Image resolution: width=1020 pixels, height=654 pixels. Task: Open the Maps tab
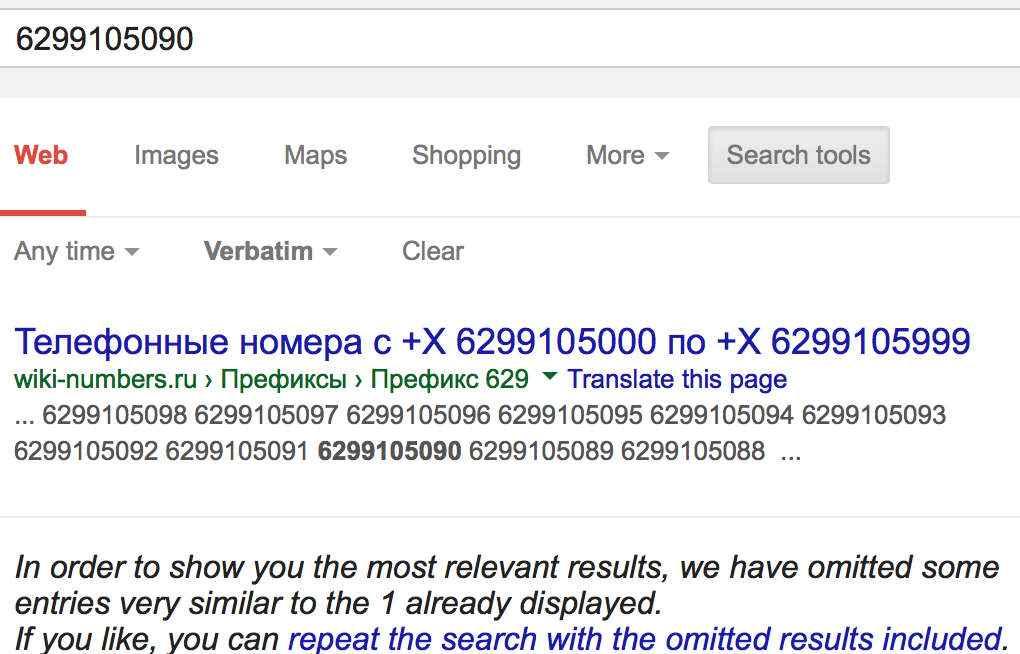(315, 156)
